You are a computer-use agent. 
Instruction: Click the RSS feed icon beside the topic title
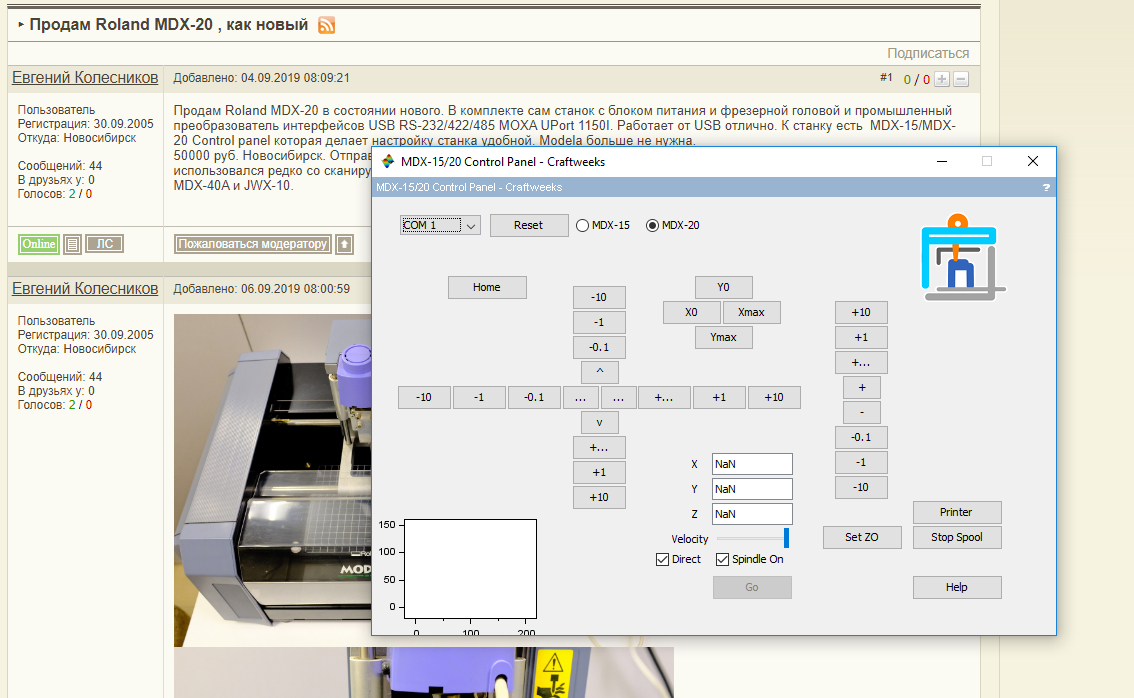327,25
